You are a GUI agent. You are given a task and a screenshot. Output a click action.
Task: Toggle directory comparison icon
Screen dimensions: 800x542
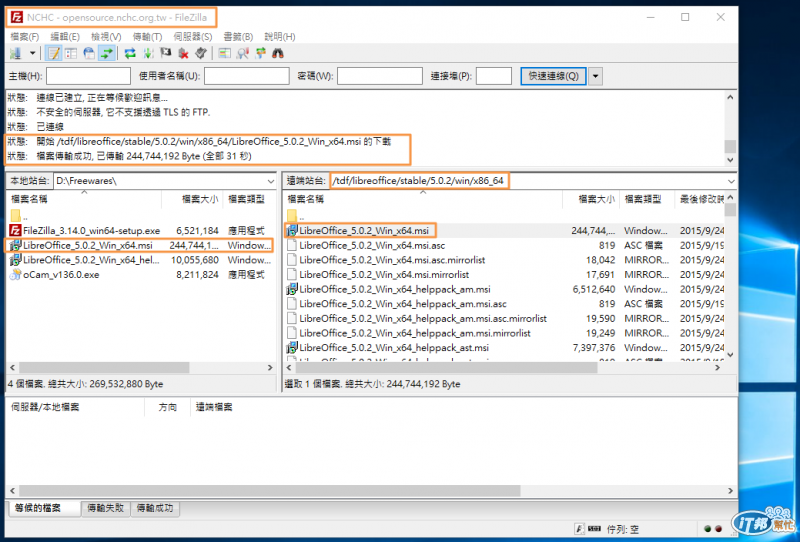[243, 54]
